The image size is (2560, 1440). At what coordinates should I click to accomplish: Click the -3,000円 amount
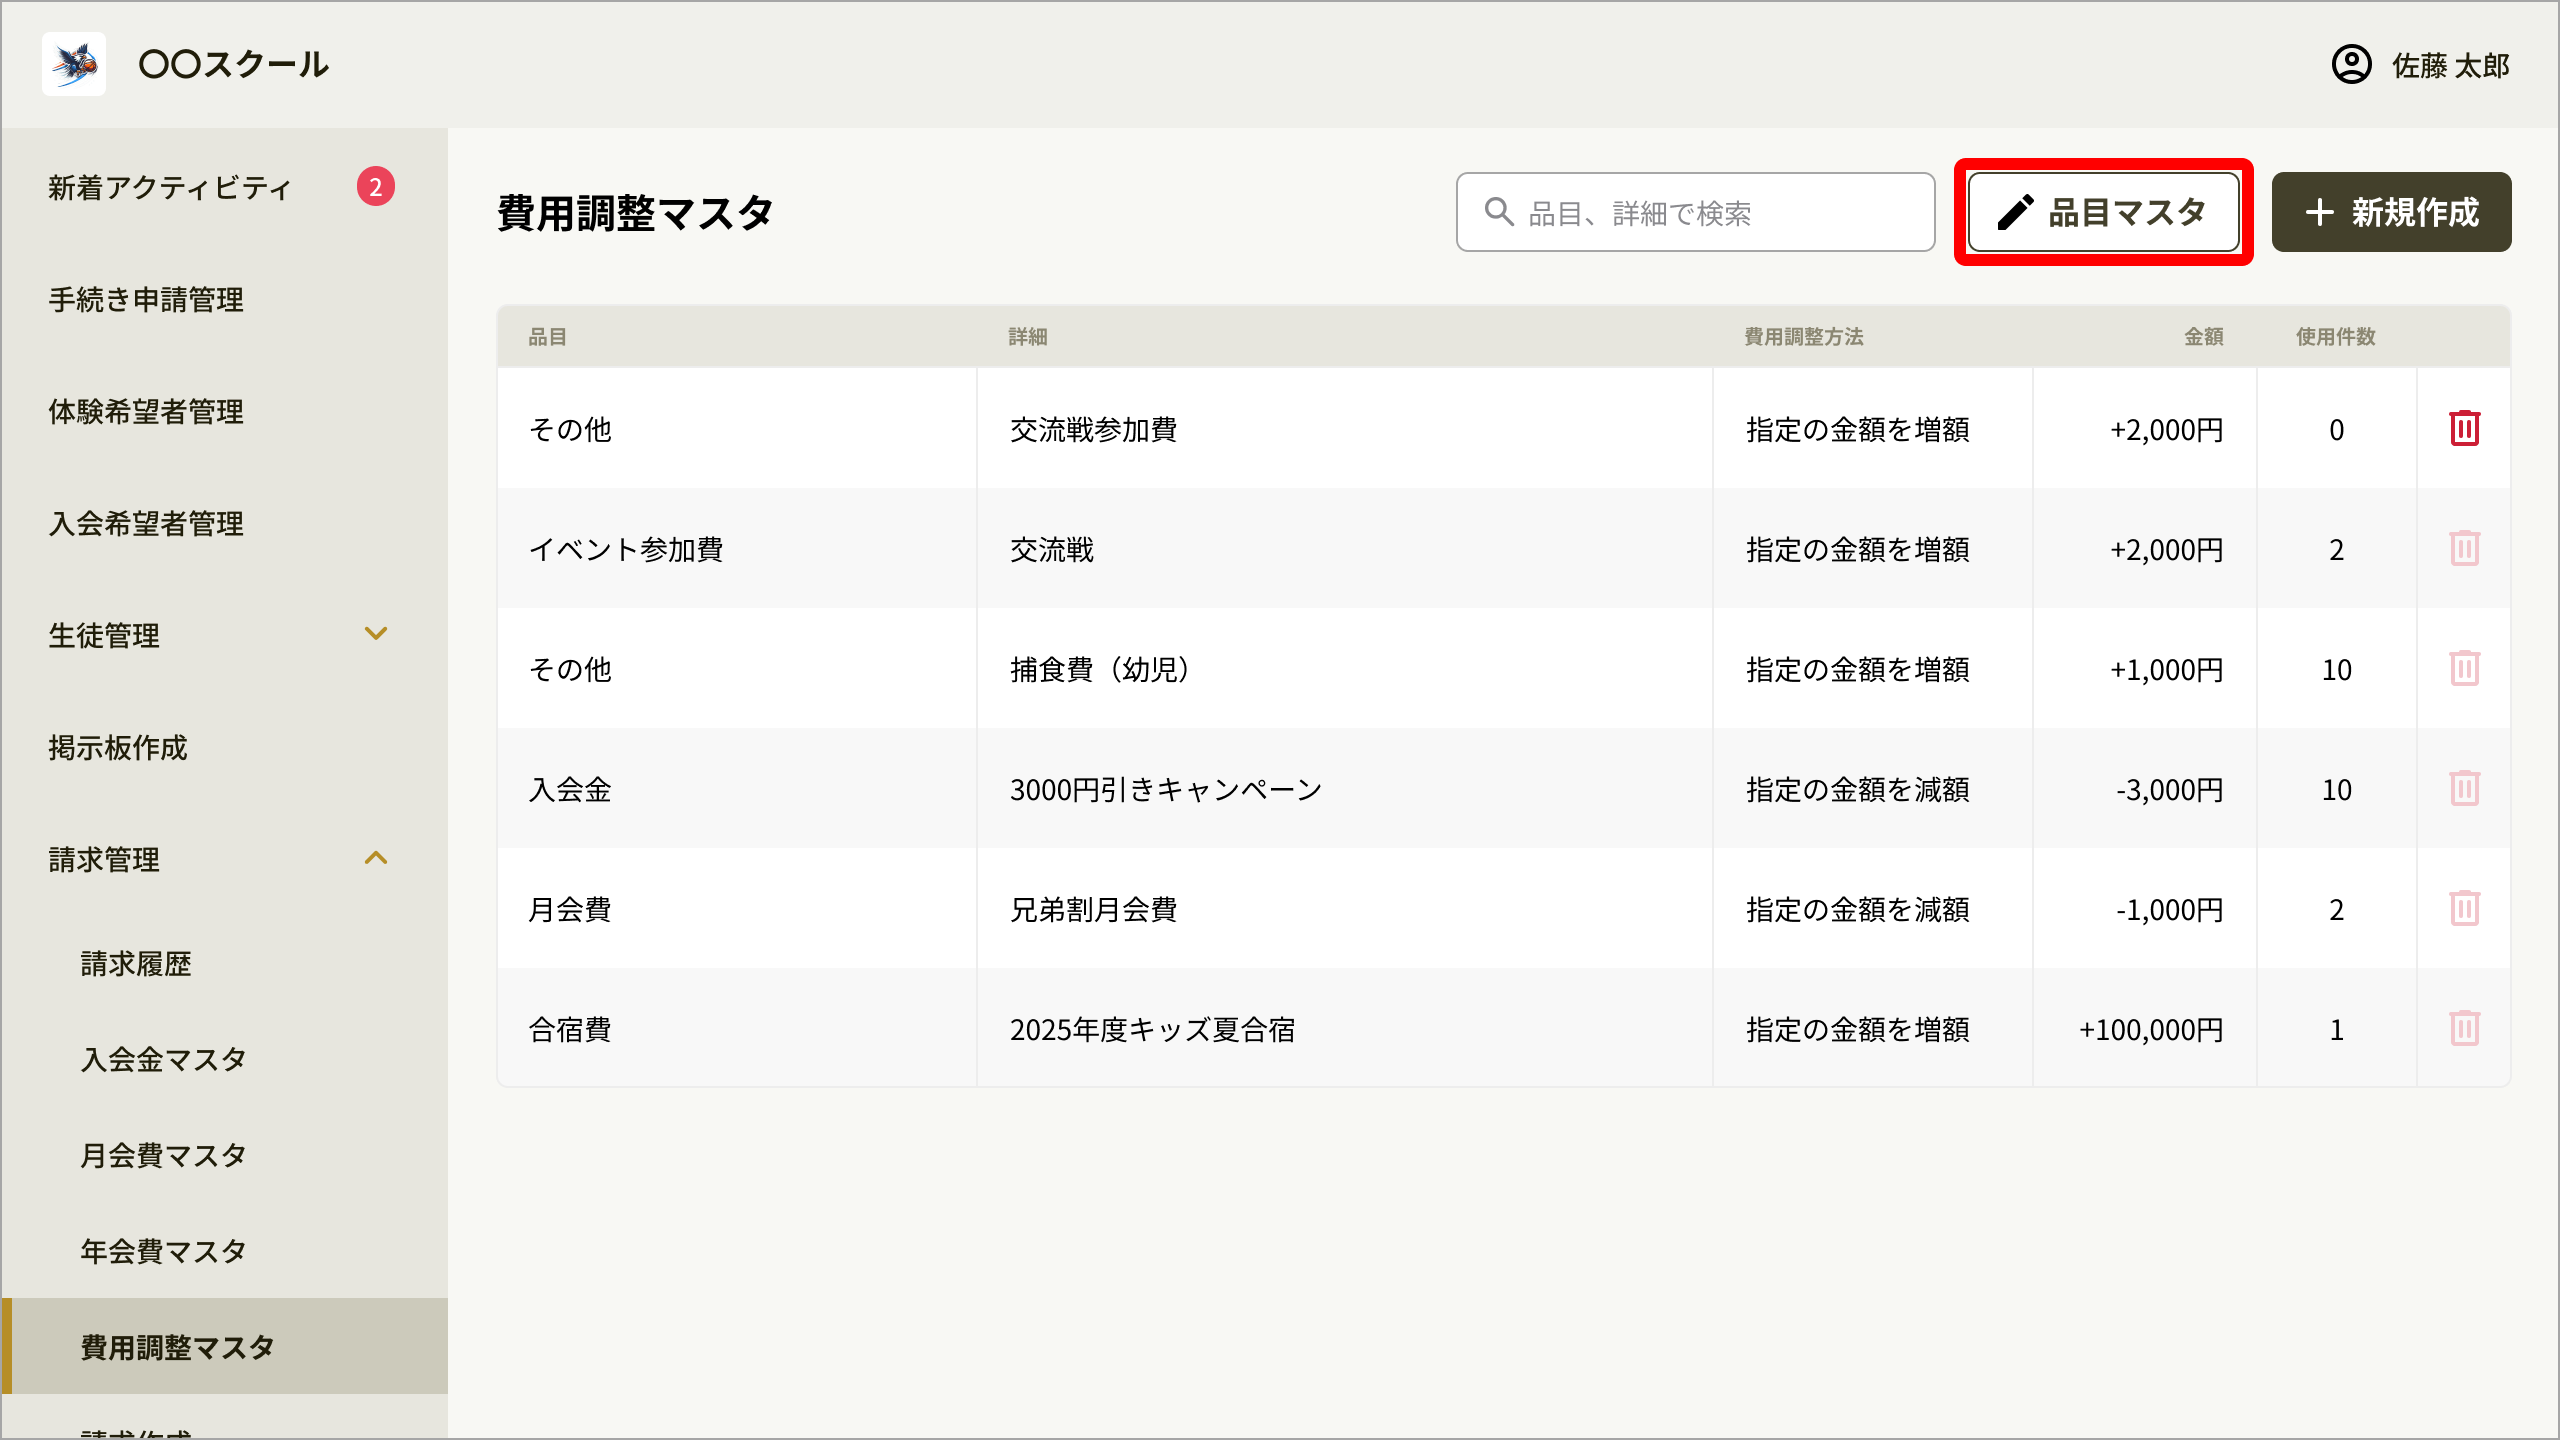click(2170, 790)
